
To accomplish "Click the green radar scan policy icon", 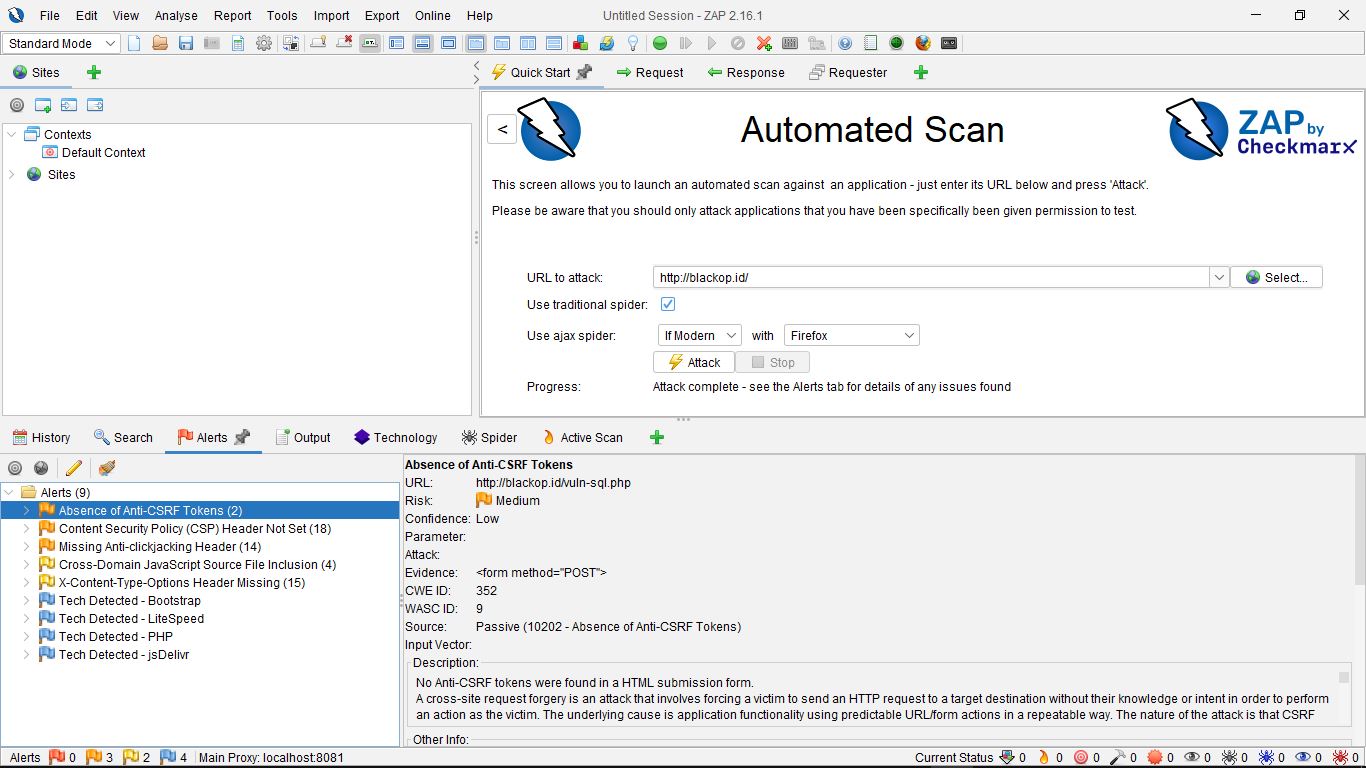I will point(897,43).
